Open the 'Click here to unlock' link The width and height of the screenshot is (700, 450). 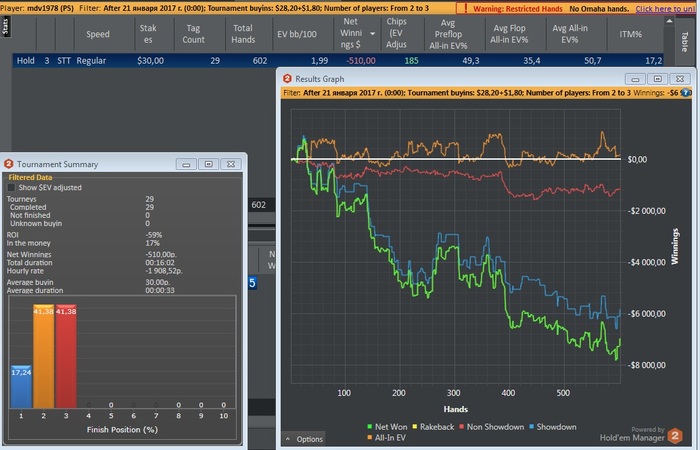667,8
